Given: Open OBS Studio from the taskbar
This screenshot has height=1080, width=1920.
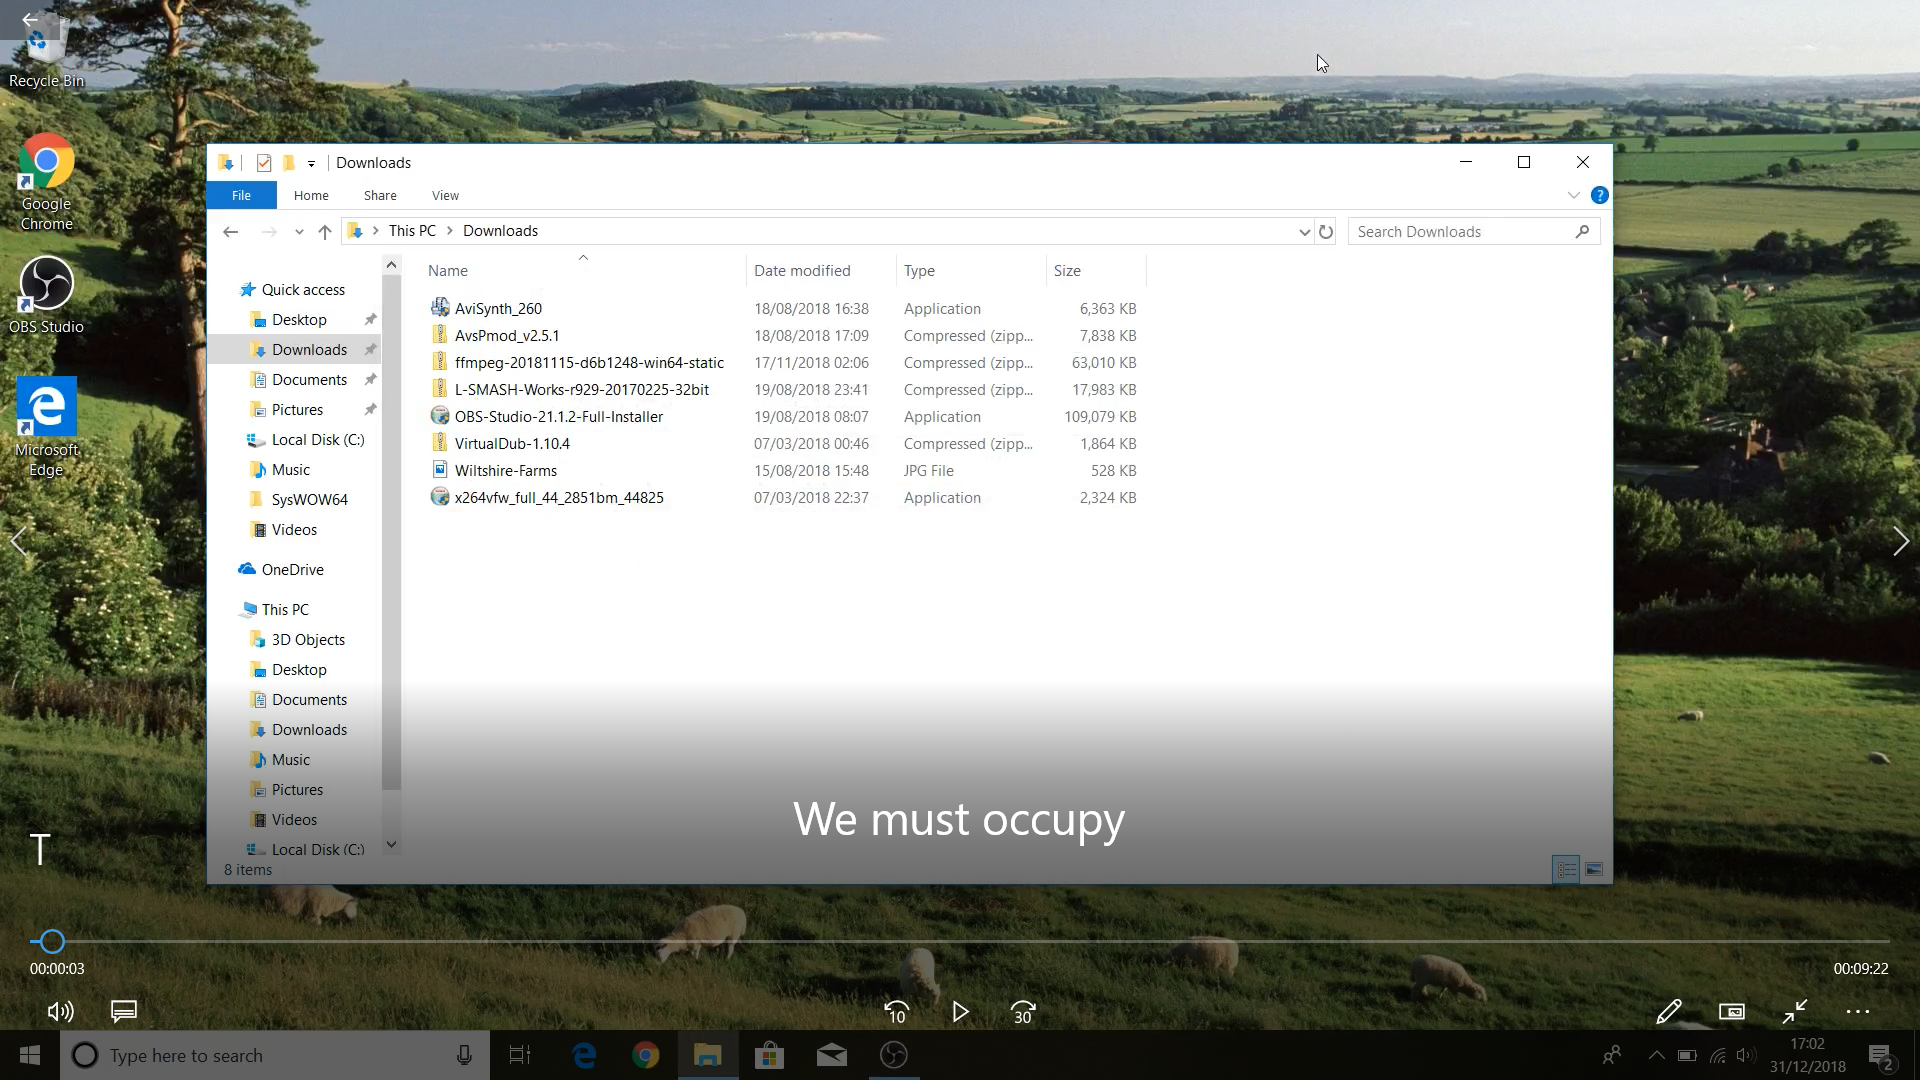Looking at the screenshot, I should pos(894,1055).
